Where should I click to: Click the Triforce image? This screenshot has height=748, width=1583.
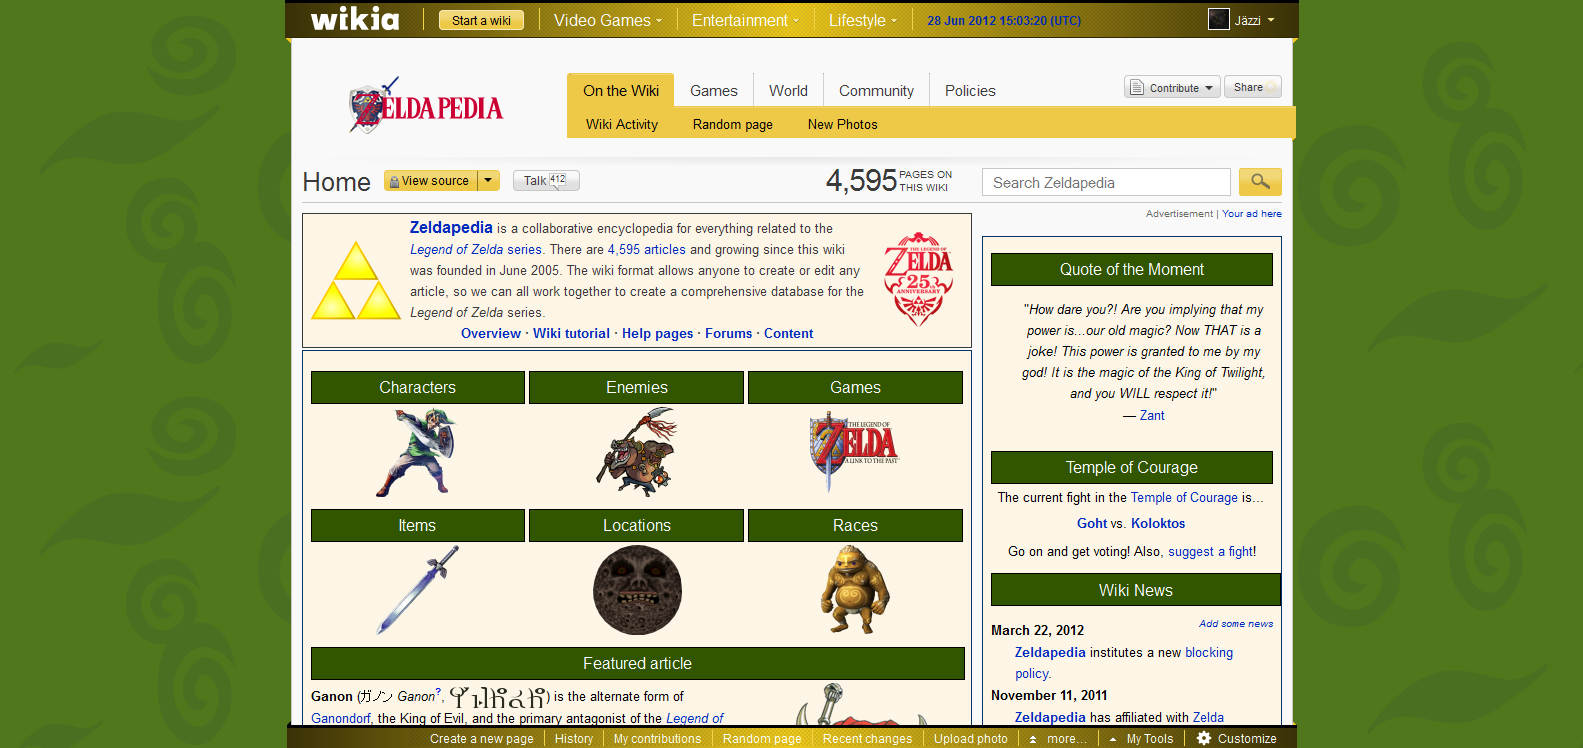(x=355, y=281)
